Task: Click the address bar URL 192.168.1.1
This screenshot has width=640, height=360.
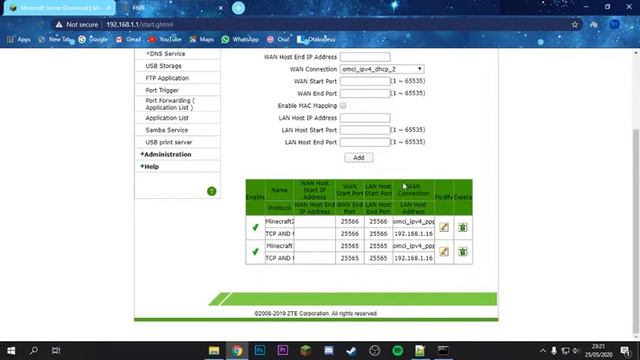Action: (x=140, y=24)
